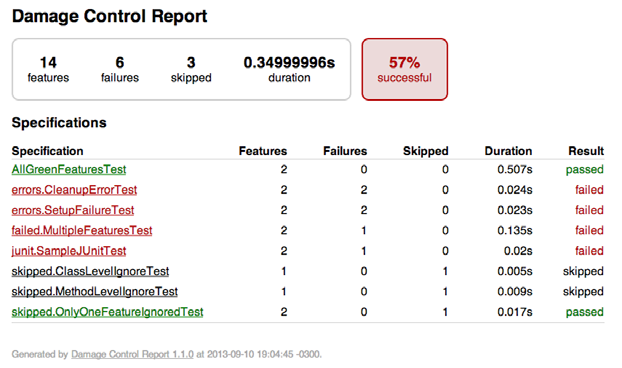Open skipped.OnlyOneFeatureIgnoredTest specification
This screenshot has width=622, height=368.
point(107,312)
